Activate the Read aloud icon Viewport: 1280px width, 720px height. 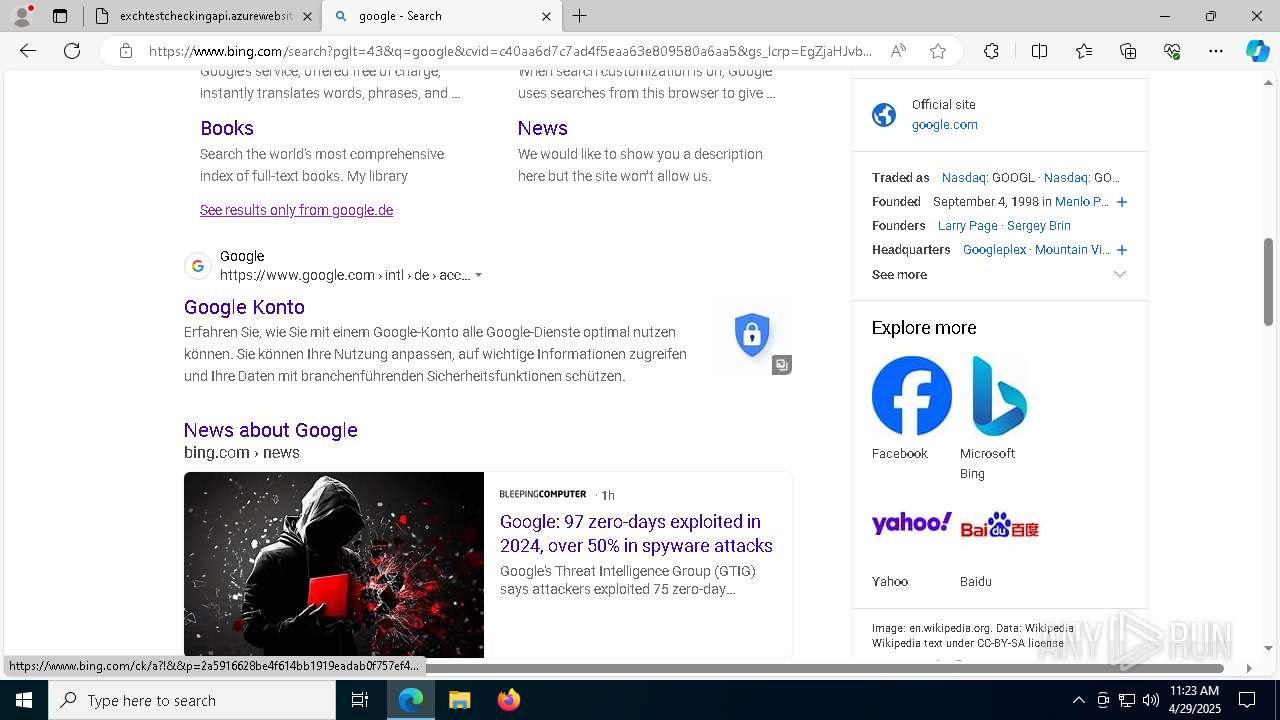tap(898, 51)
